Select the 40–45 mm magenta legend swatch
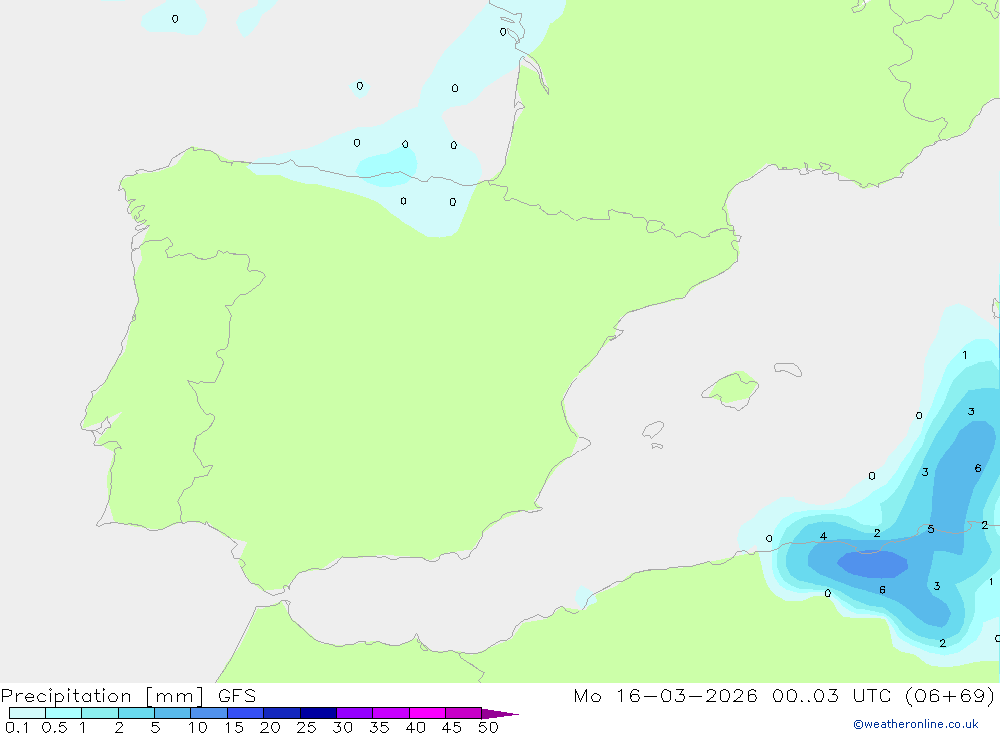This screenshot has height=733, width=1000. [x=427, y=713]
